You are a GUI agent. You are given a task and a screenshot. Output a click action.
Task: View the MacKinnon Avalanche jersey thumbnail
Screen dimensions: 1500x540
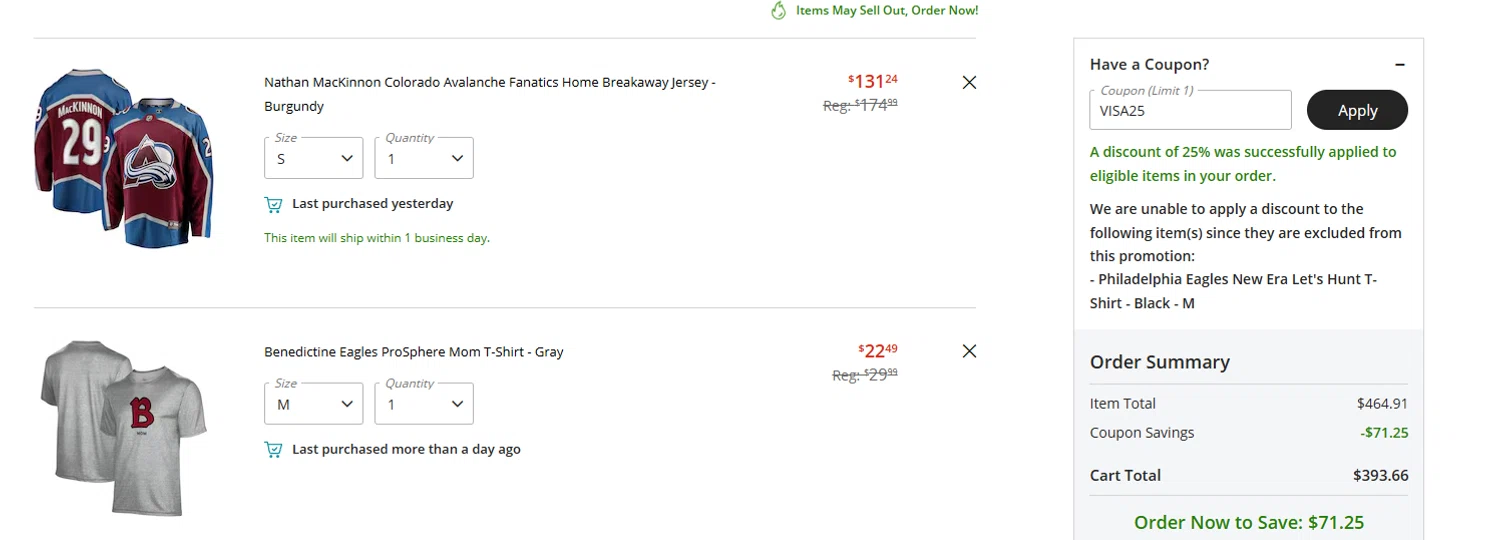(x=125, y=158)
